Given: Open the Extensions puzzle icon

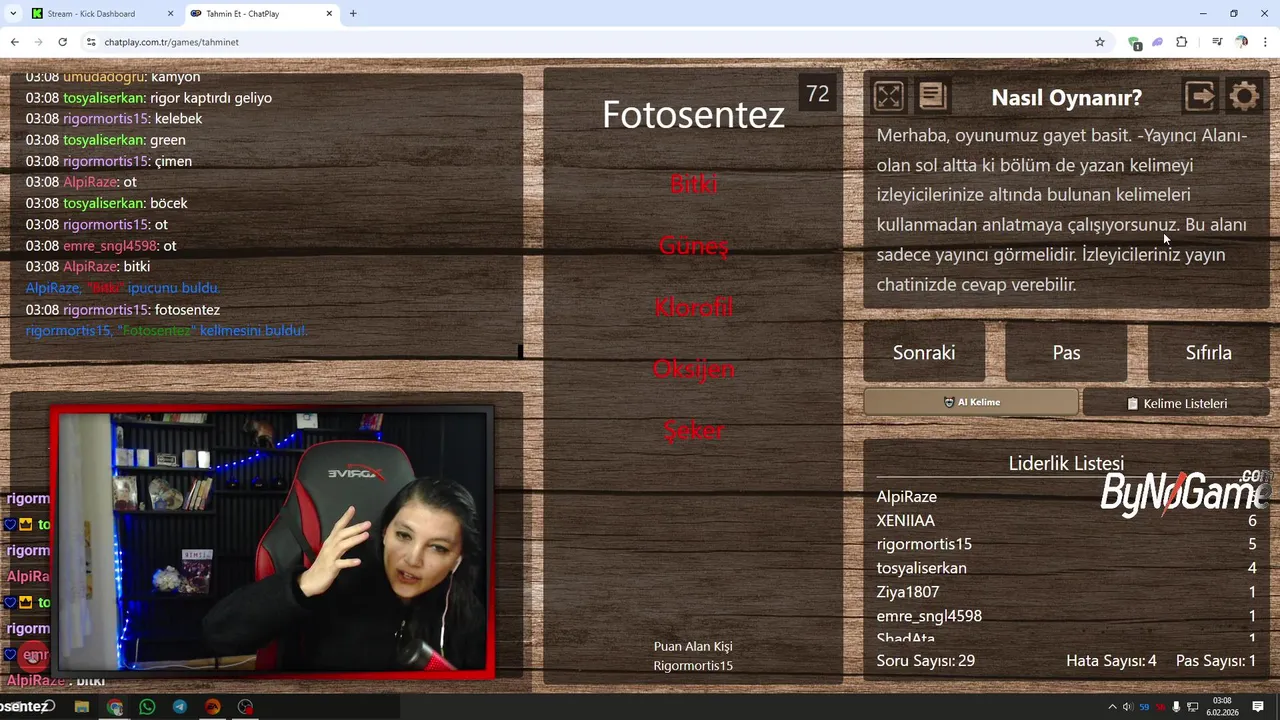Looking at the screenshot, I should click(x=1182, y=42).
